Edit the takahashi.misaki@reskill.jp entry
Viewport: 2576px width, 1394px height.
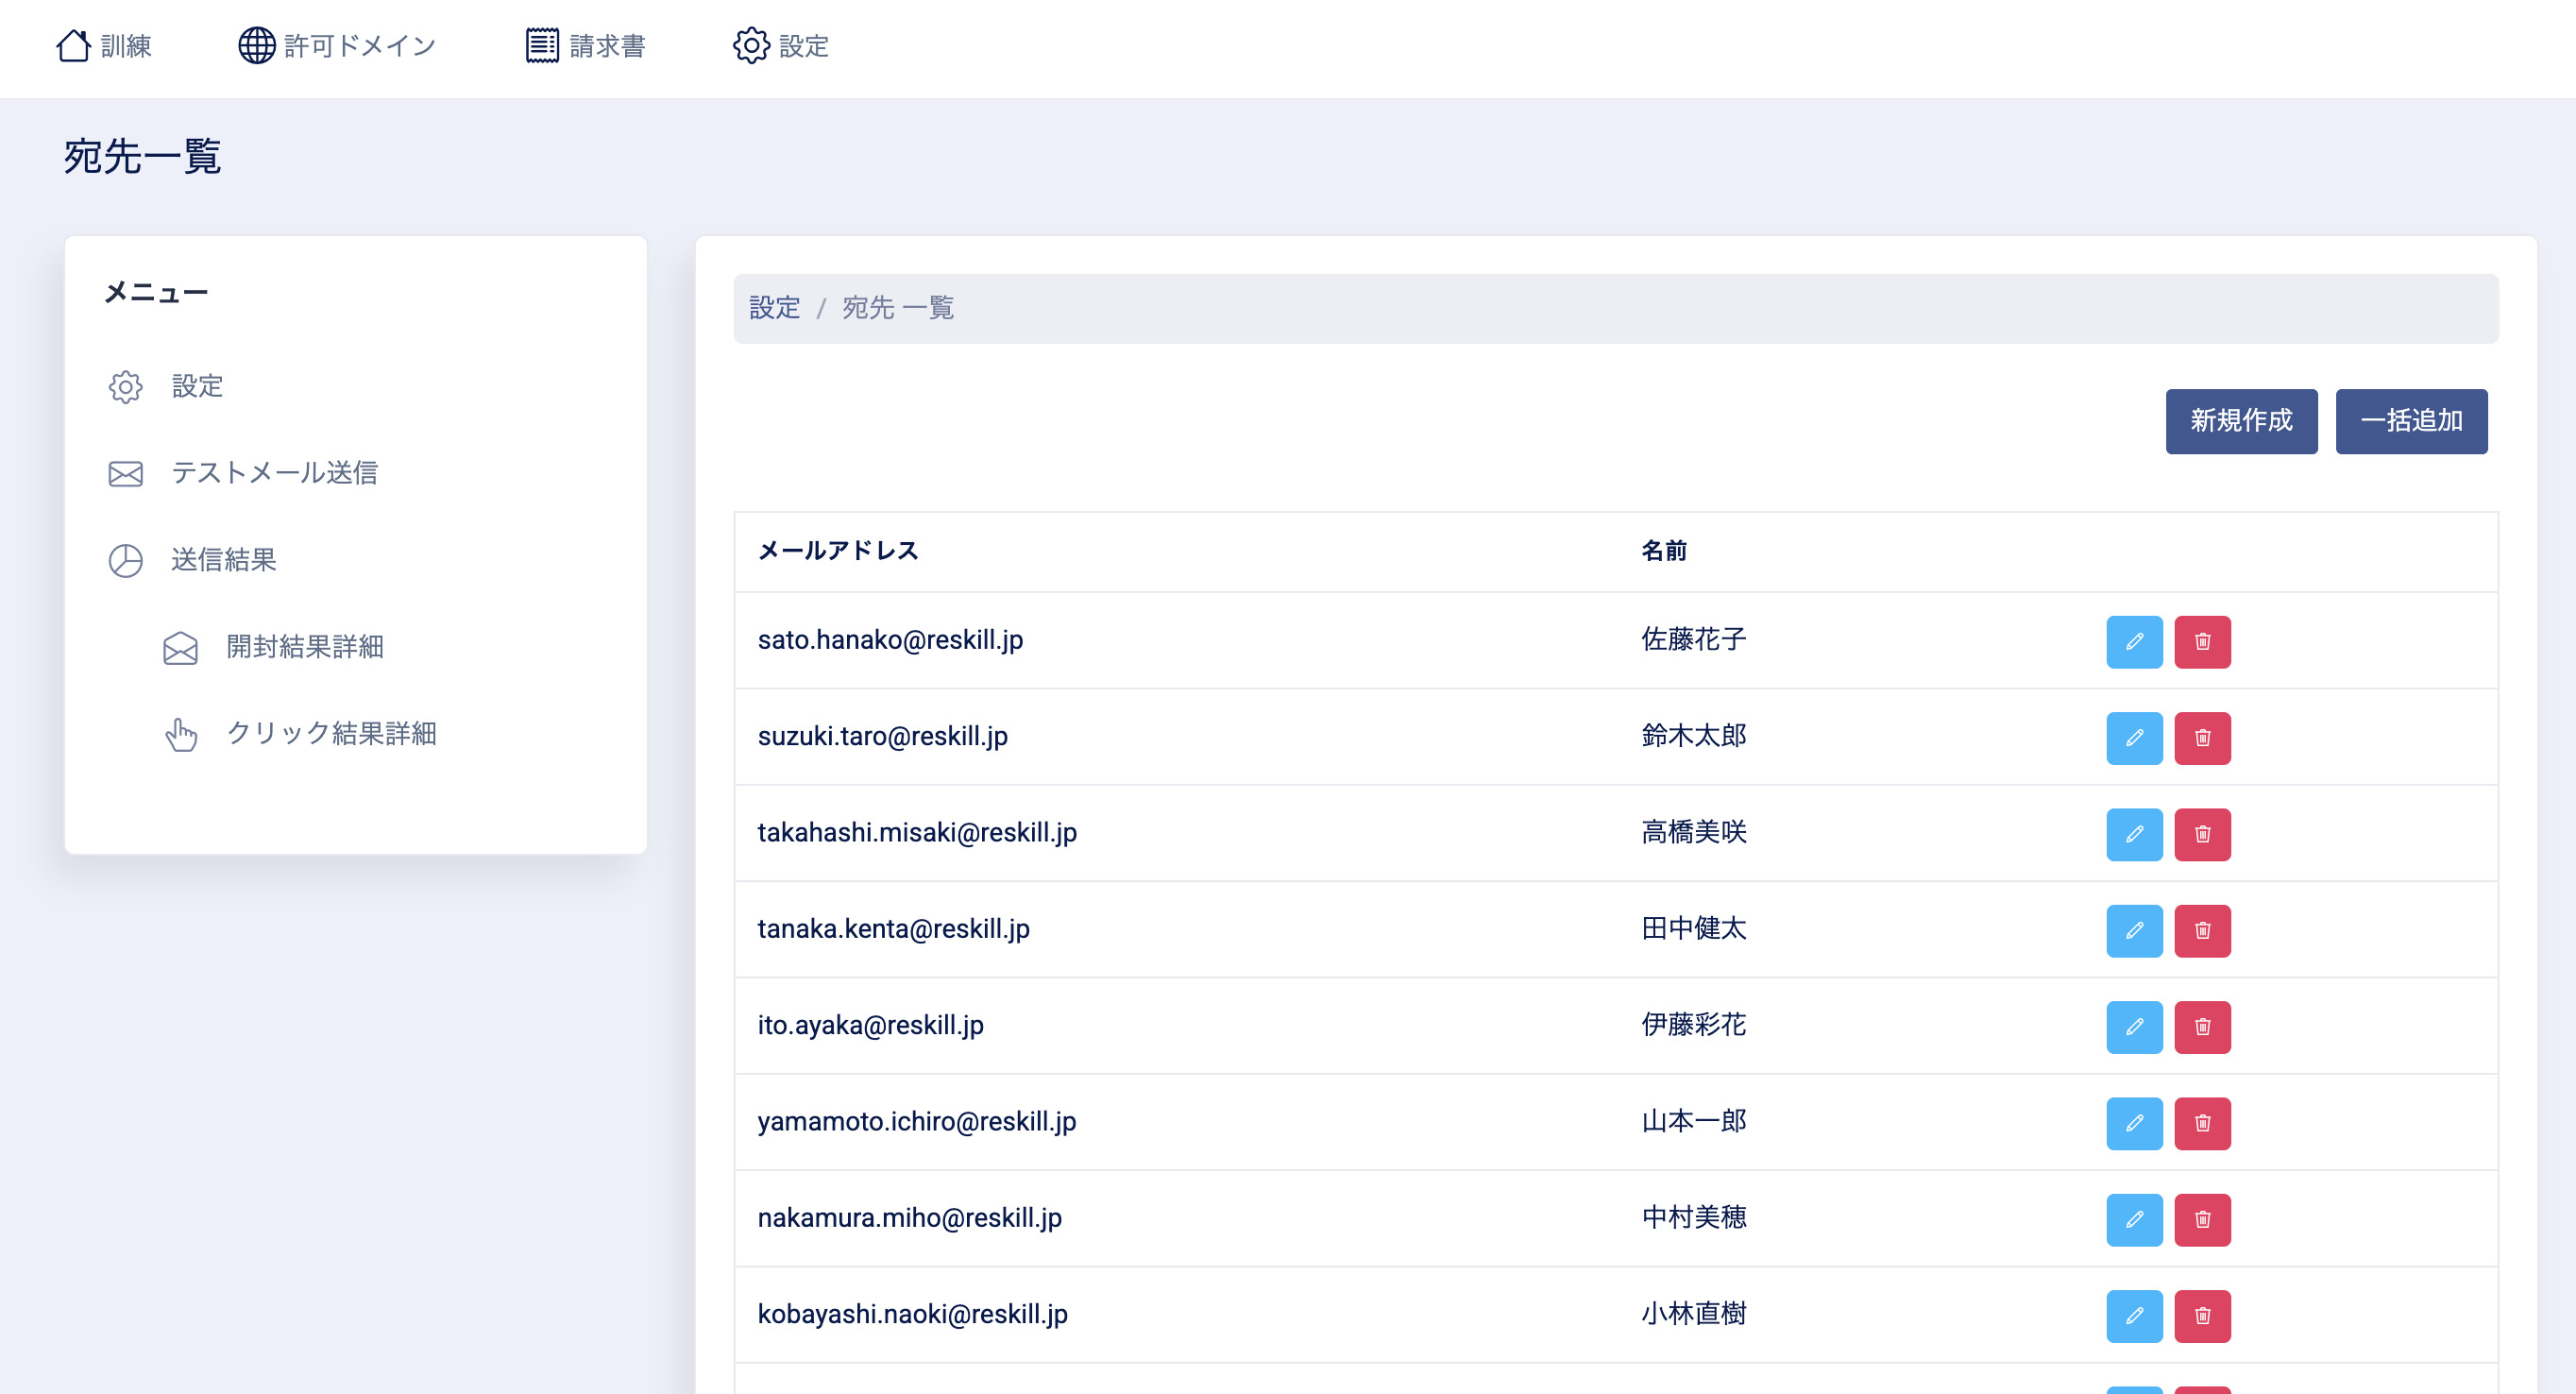tap(2134, 834)
